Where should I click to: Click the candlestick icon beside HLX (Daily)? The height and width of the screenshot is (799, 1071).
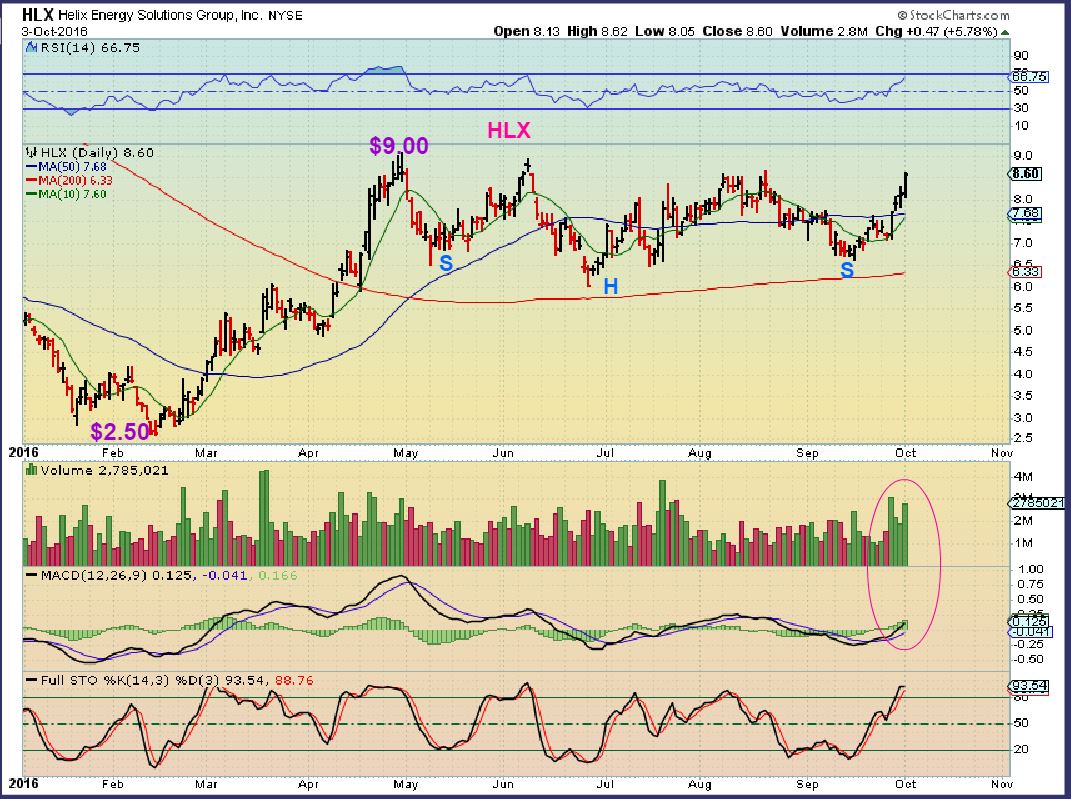point(31,152)
